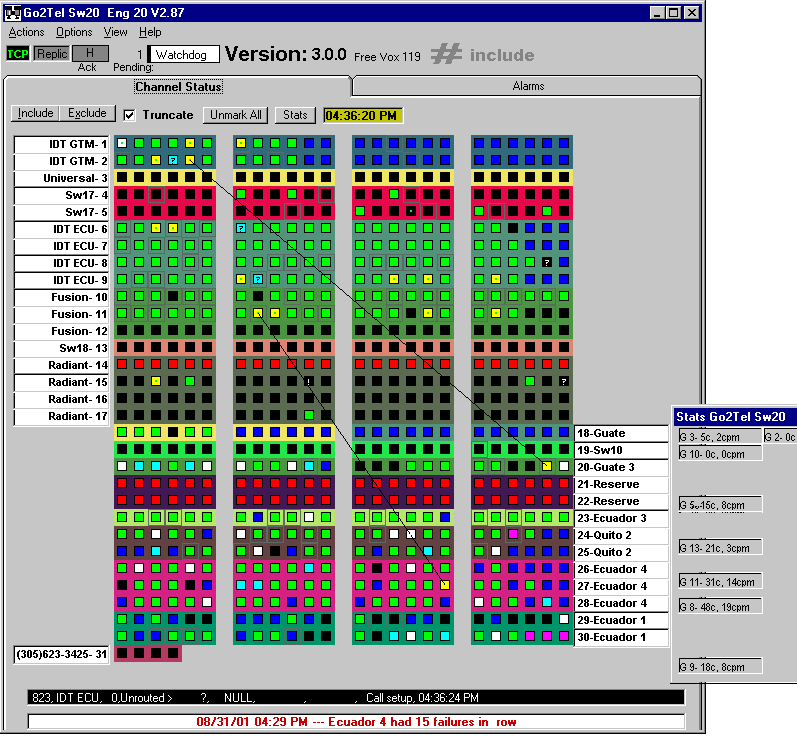Screen dimensions: 797x756
Task: Toggle the Replic button
Action: pyautogui.click(x=52, y=54)
